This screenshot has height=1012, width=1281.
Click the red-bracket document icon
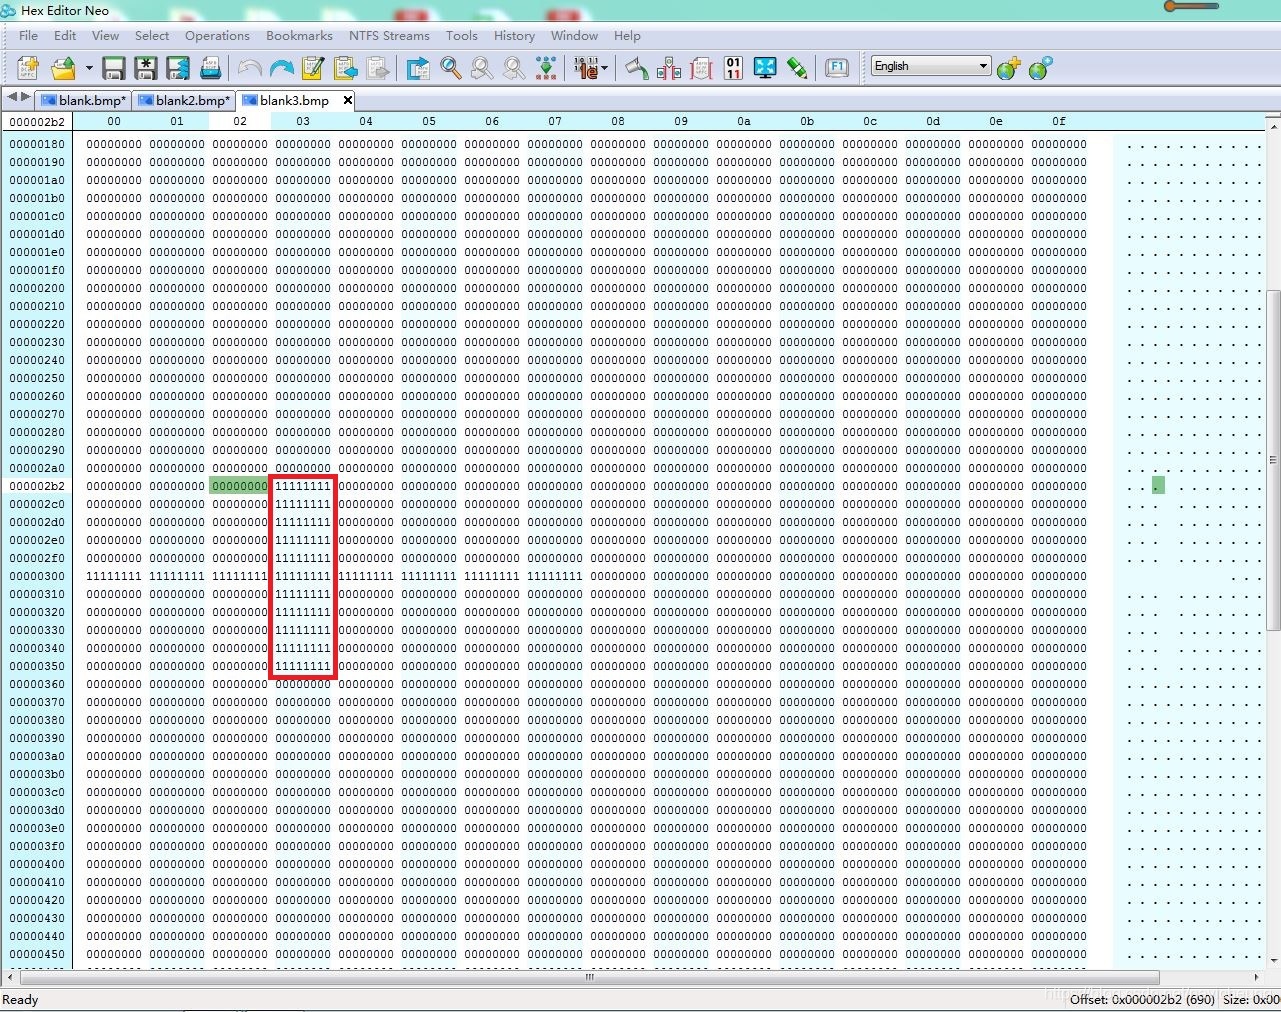[x=701, y=68]
